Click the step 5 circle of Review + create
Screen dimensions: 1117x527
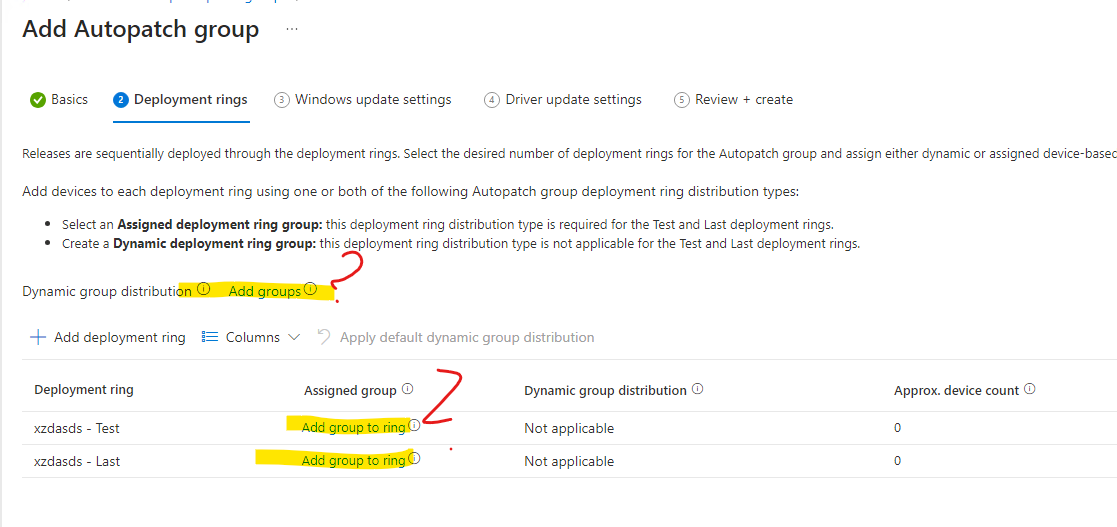(682, 100)
